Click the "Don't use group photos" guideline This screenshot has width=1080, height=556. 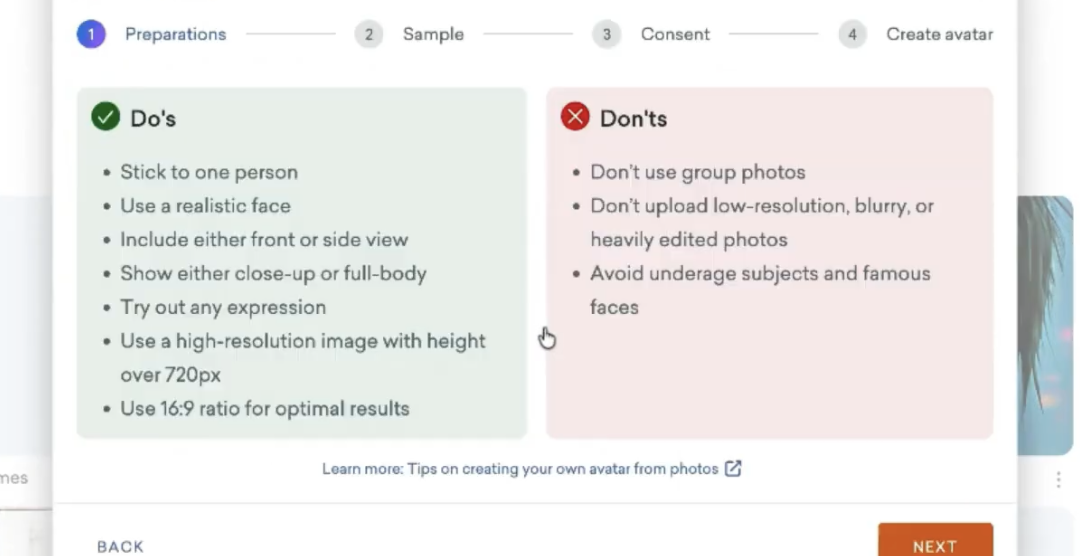point(697,172)
